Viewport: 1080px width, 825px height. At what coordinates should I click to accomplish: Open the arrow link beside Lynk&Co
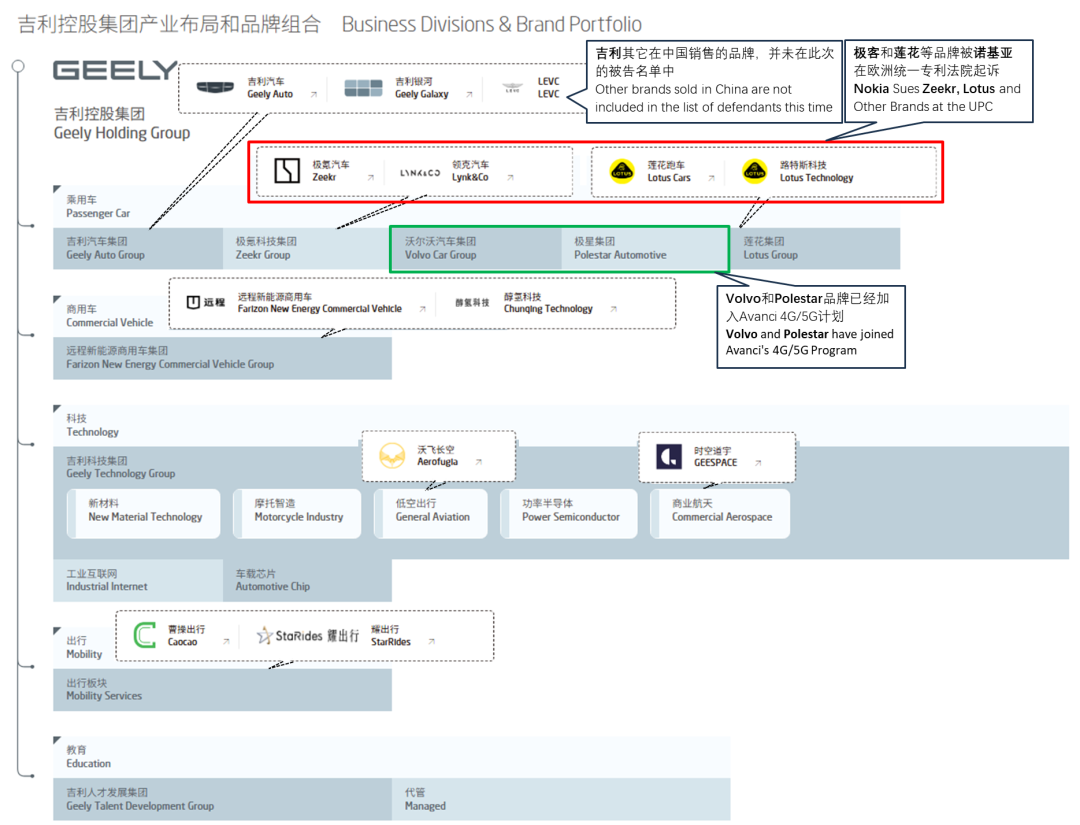(x=510, y=178)
